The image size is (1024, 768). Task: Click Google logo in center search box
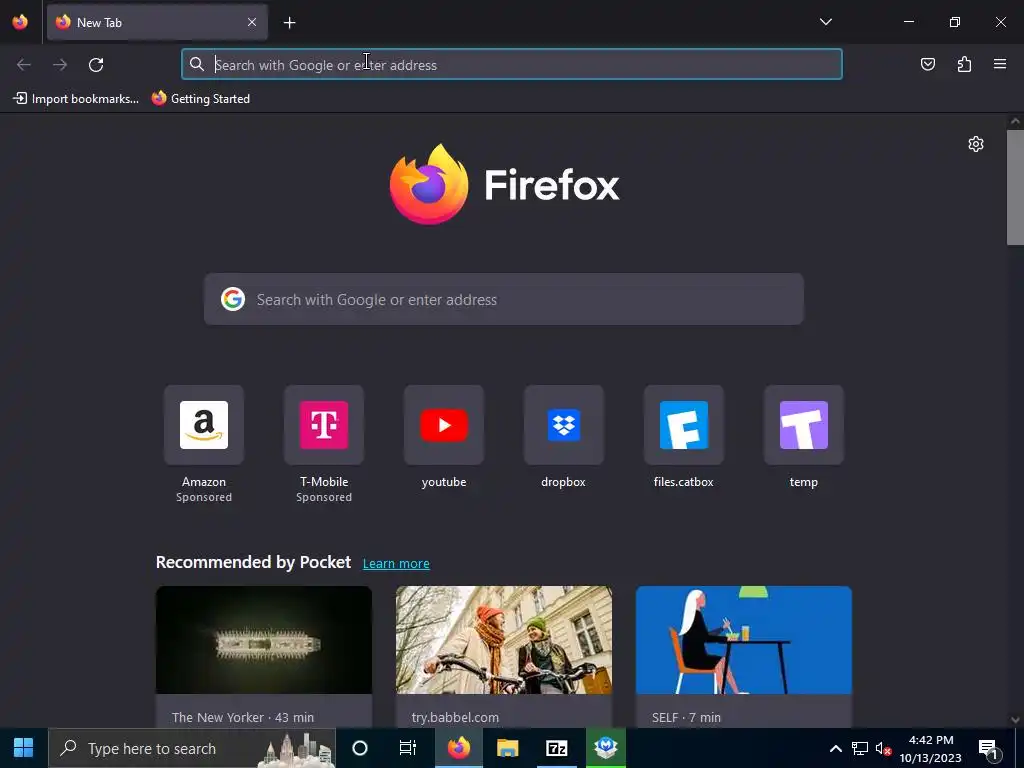[x=233, y=299]
